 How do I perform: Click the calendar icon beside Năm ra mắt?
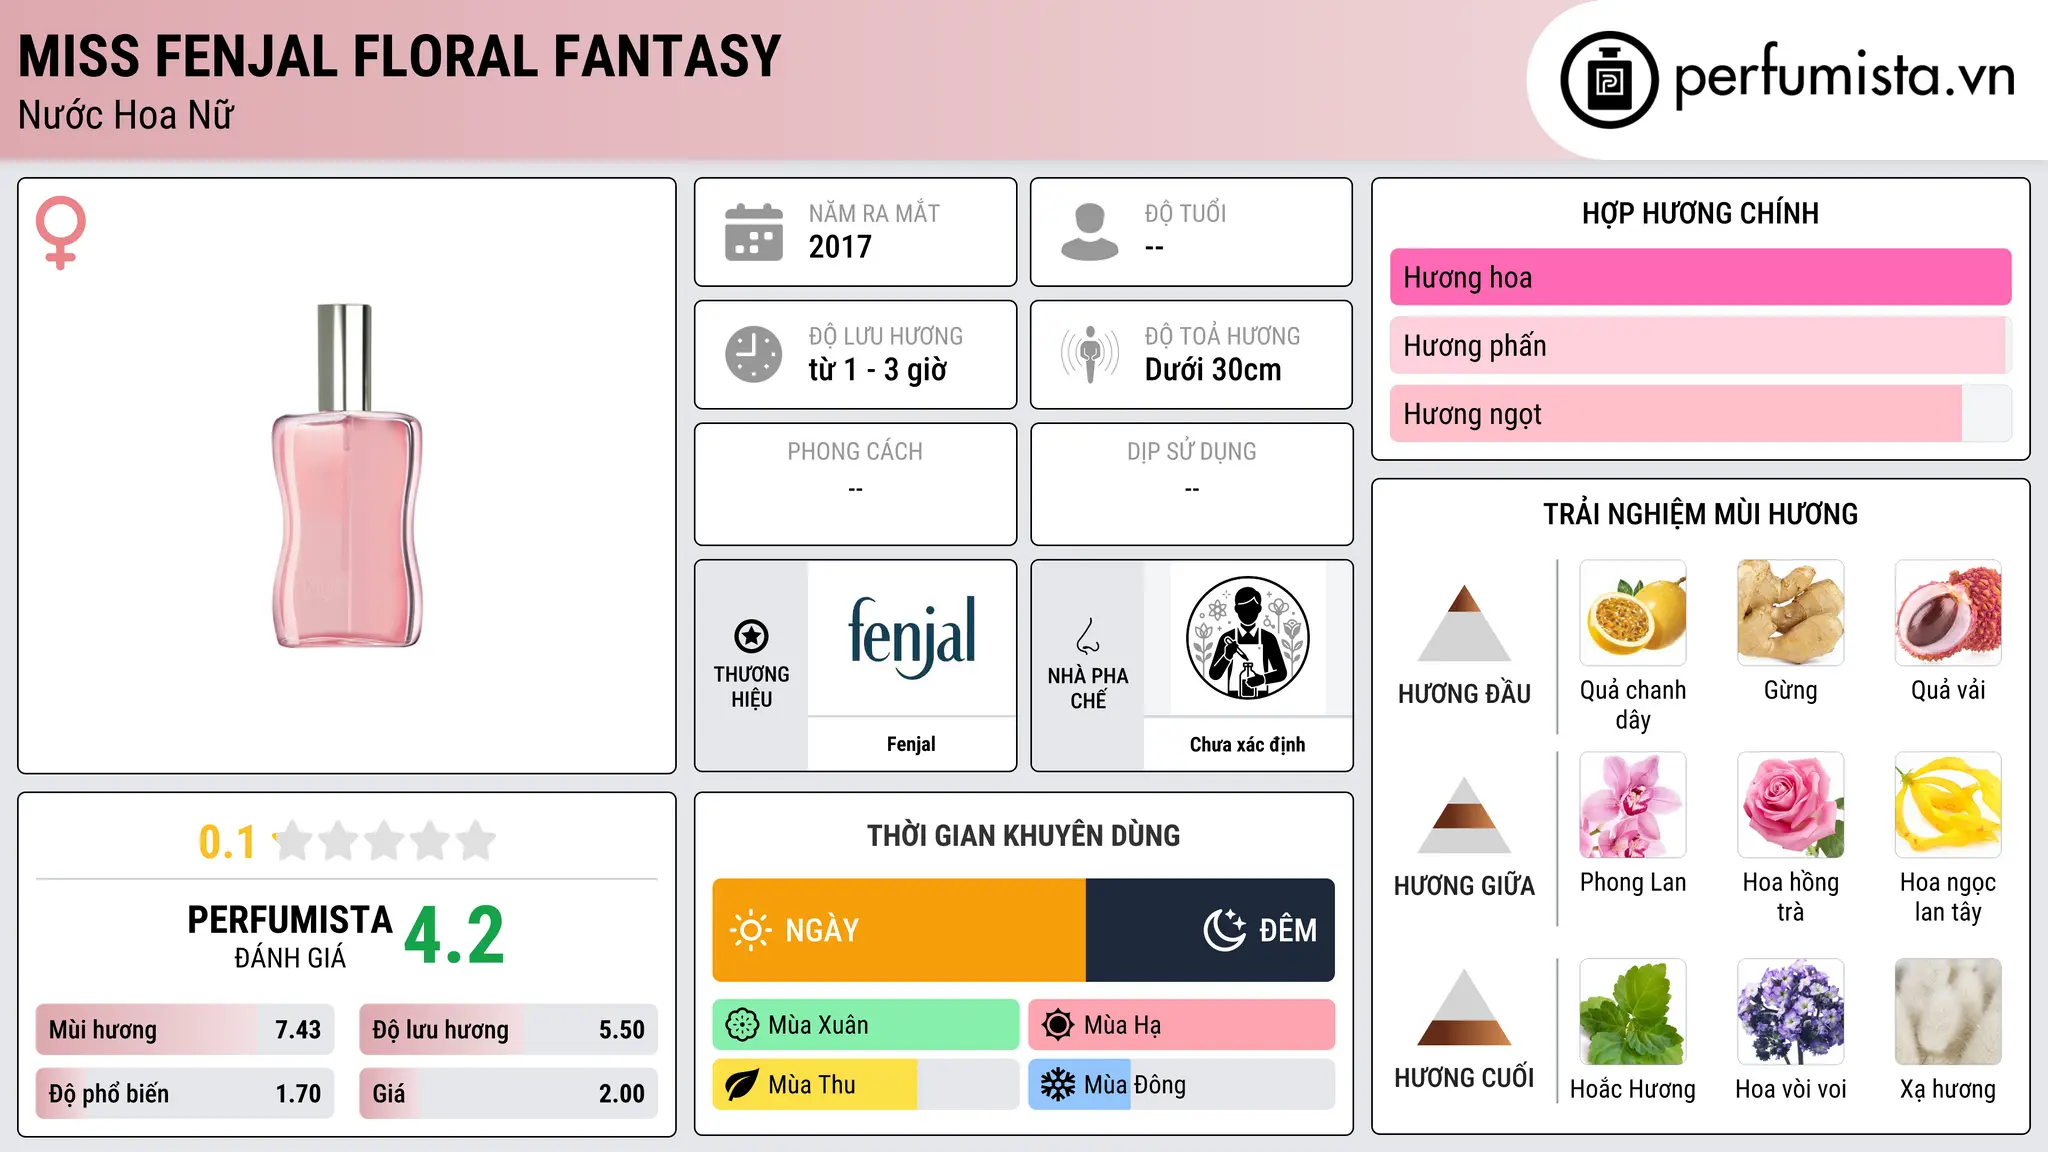[754, 232]
